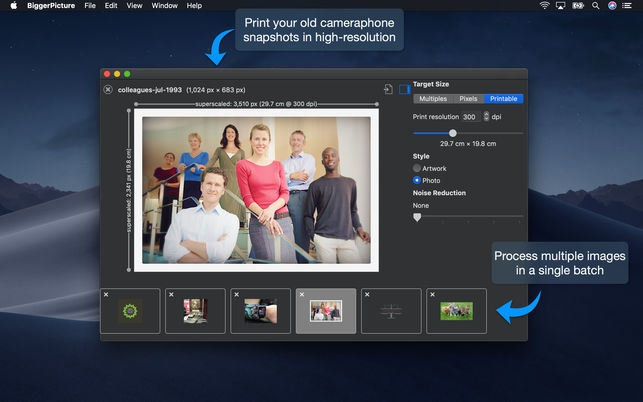
Task: Click the print resolution dpi field
Action: 471,117
